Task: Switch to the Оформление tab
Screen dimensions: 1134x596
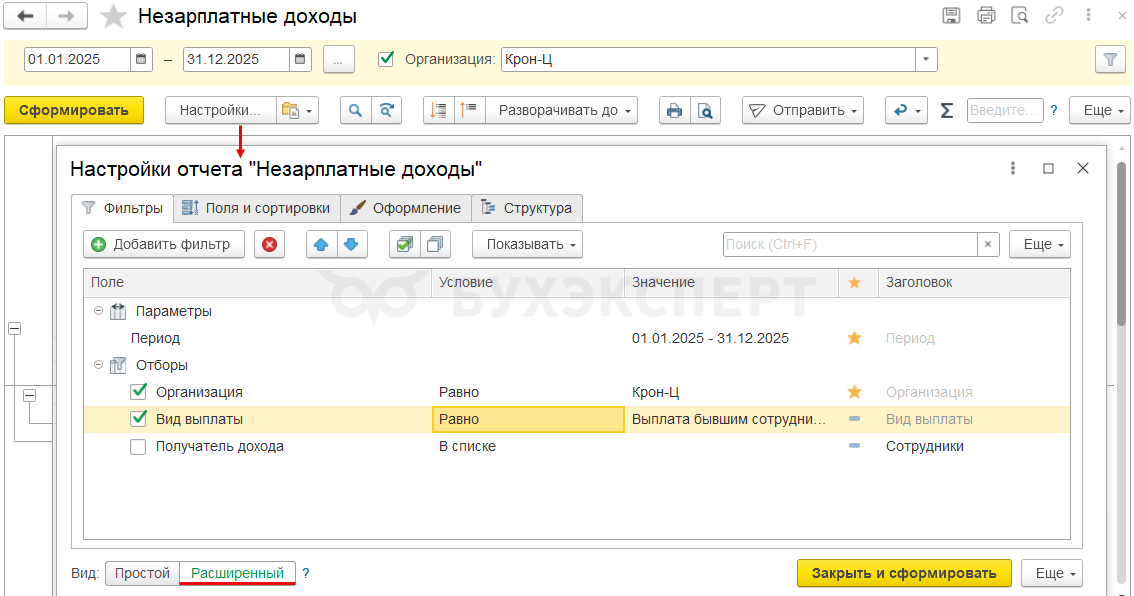Action: 405,208
